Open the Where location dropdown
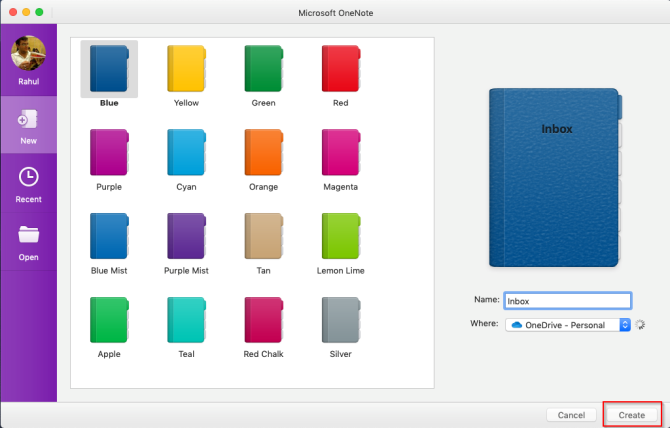The image size is (670, 428). (x=624, y=325)
